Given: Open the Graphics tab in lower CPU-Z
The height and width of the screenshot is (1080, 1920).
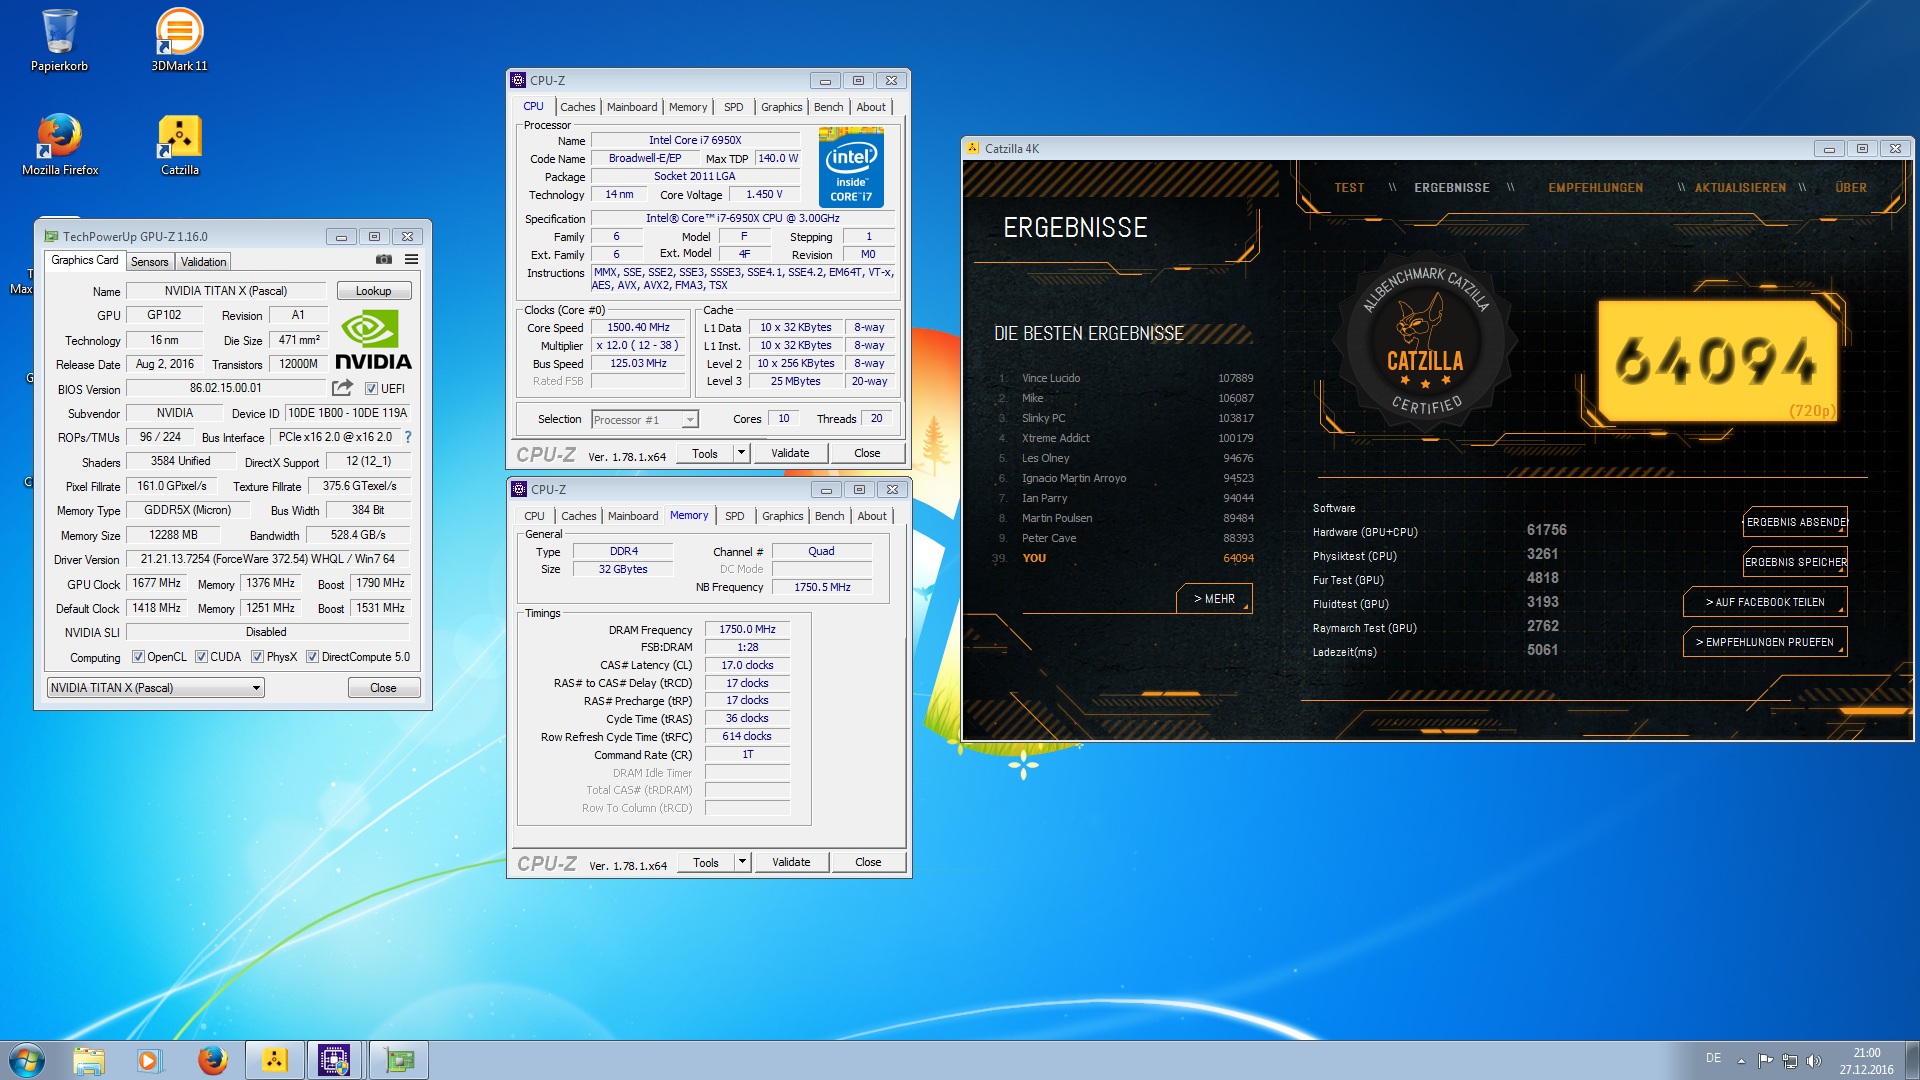Looking at the screenshot, I should coord(782,516).
